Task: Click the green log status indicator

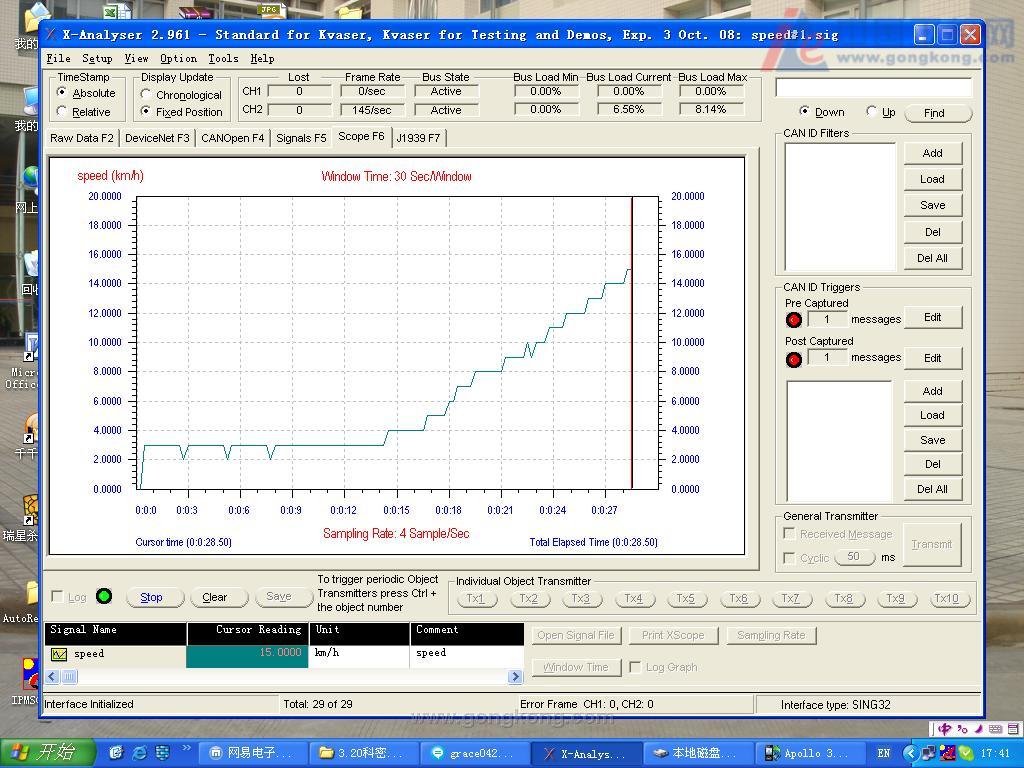Action: coord(104,597)
